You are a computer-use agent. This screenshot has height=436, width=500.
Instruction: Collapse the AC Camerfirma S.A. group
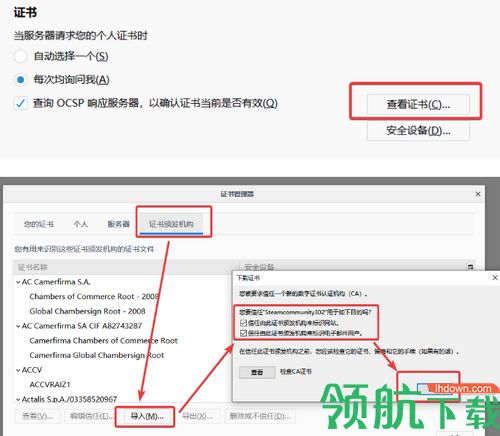tap(18, 282)
